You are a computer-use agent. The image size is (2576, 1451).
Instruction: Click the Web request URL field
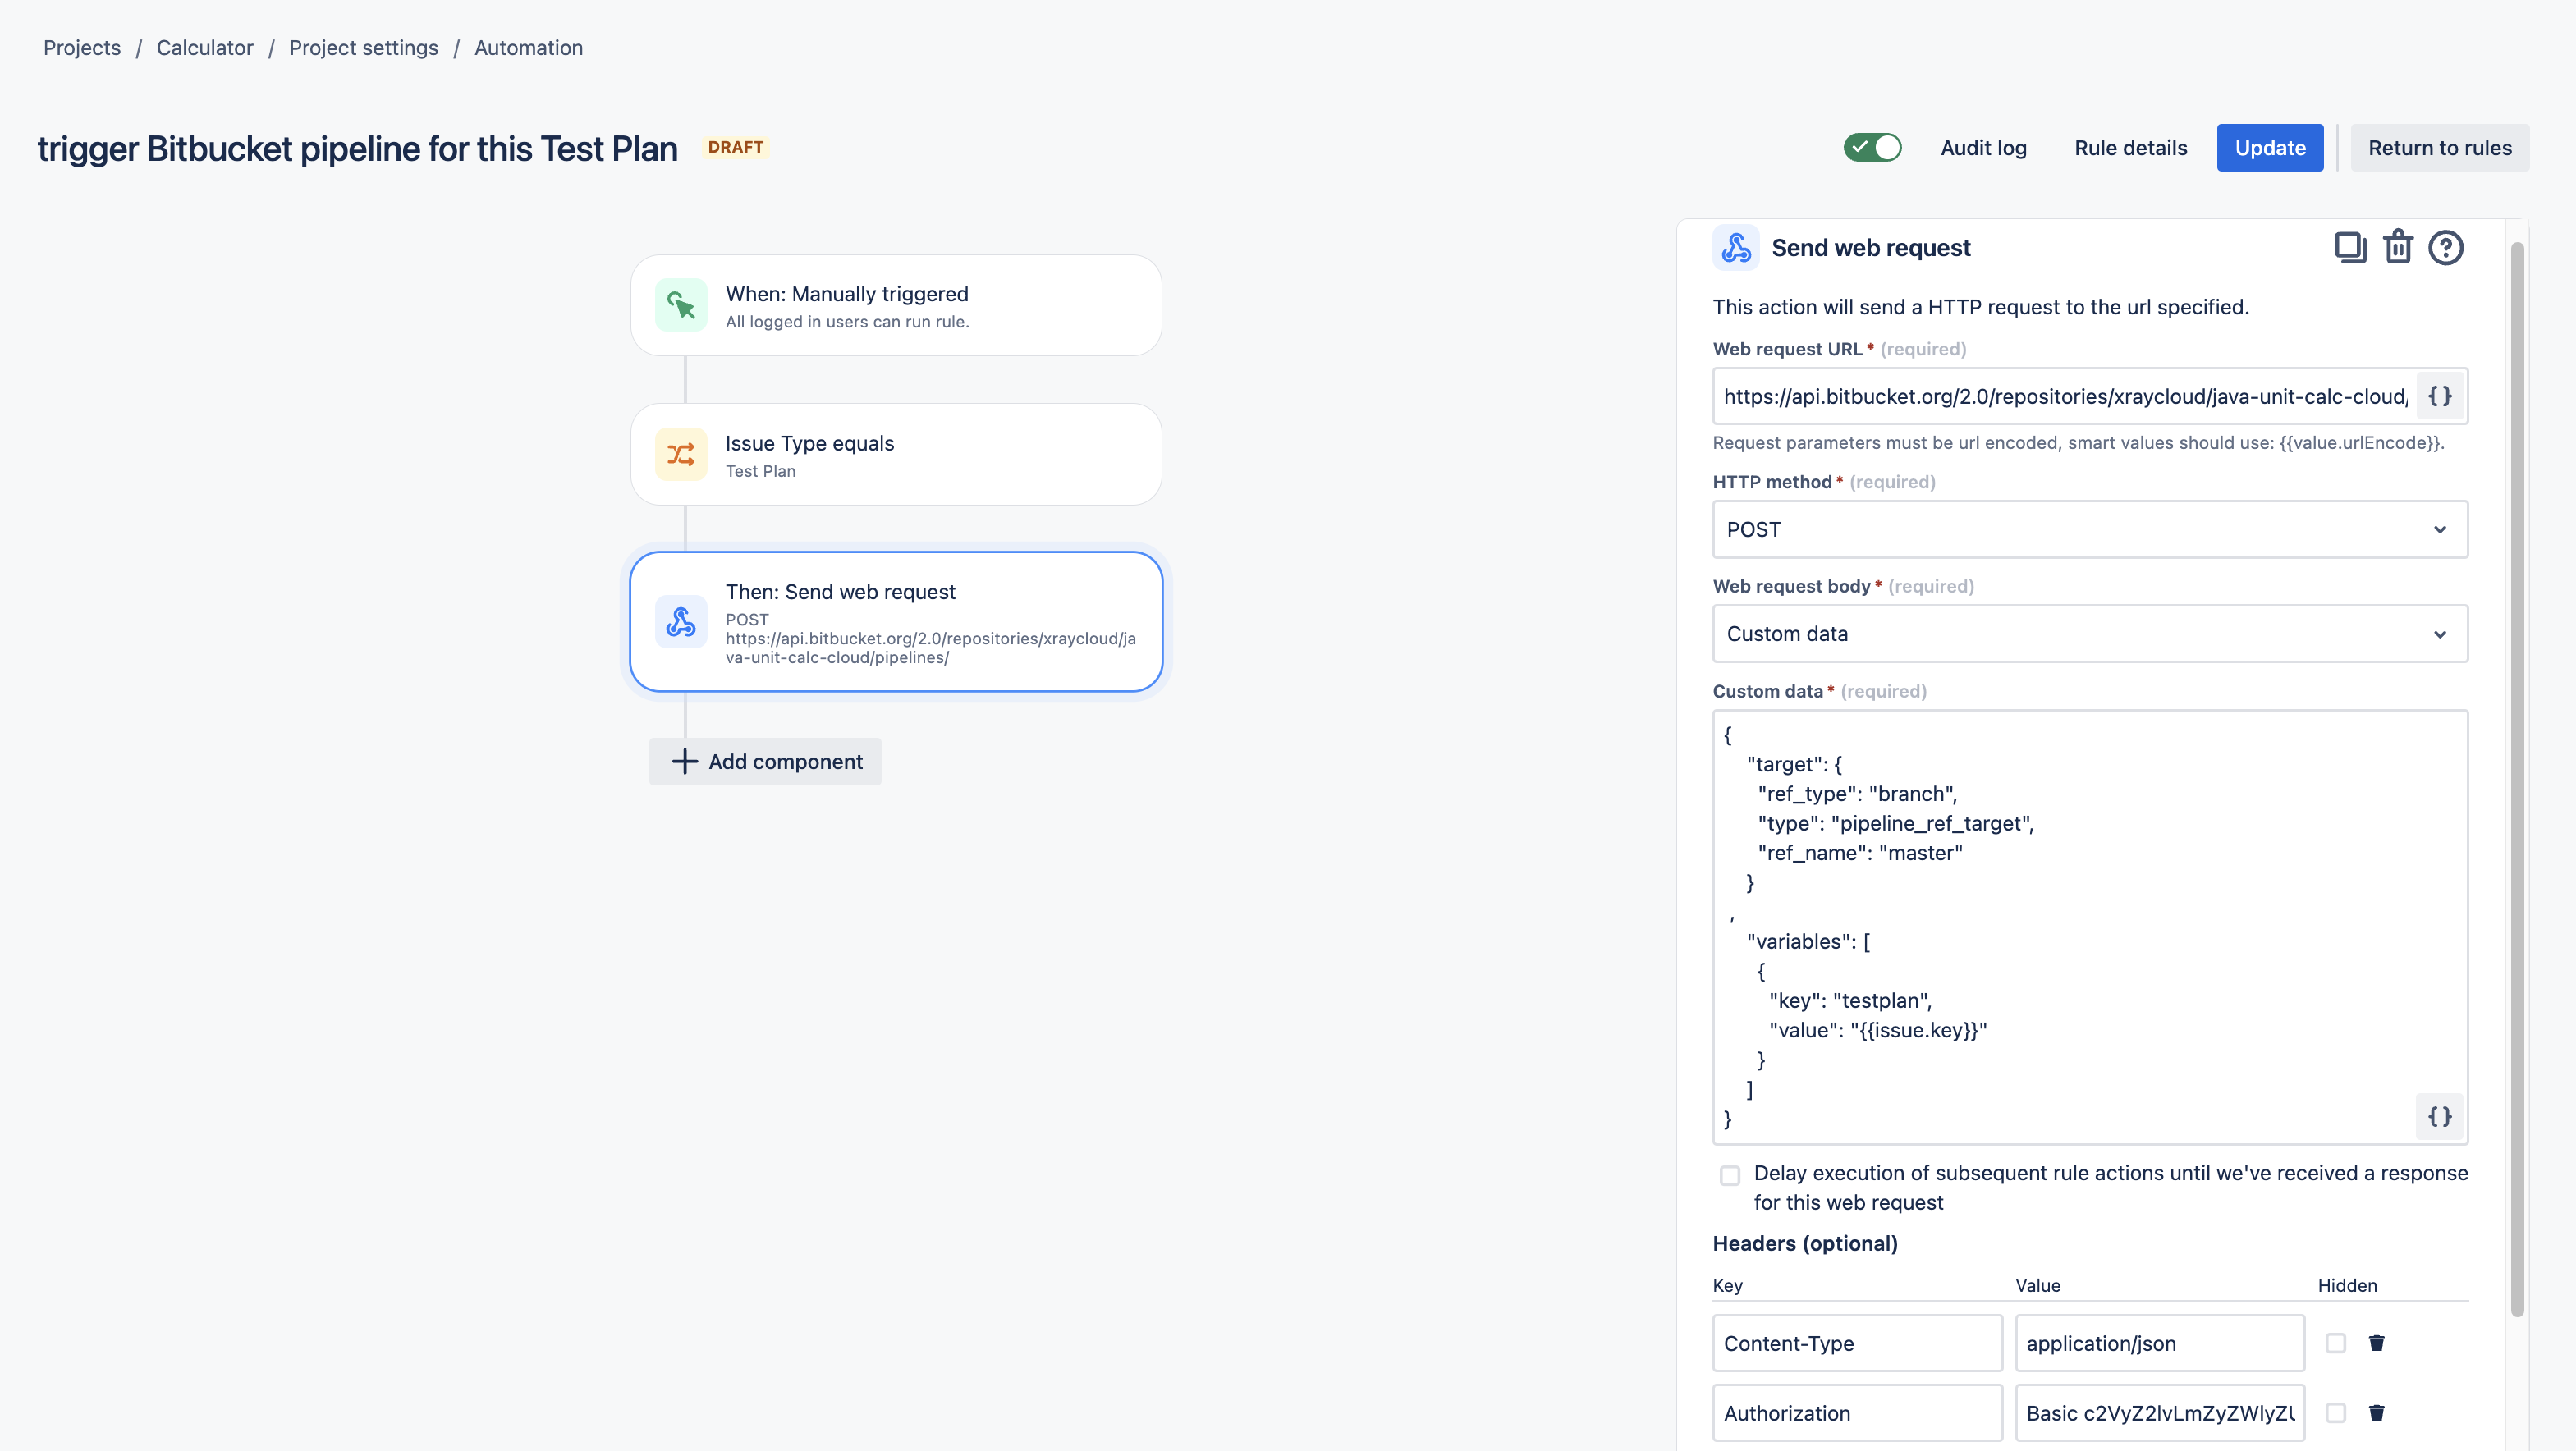(2066, 396)
